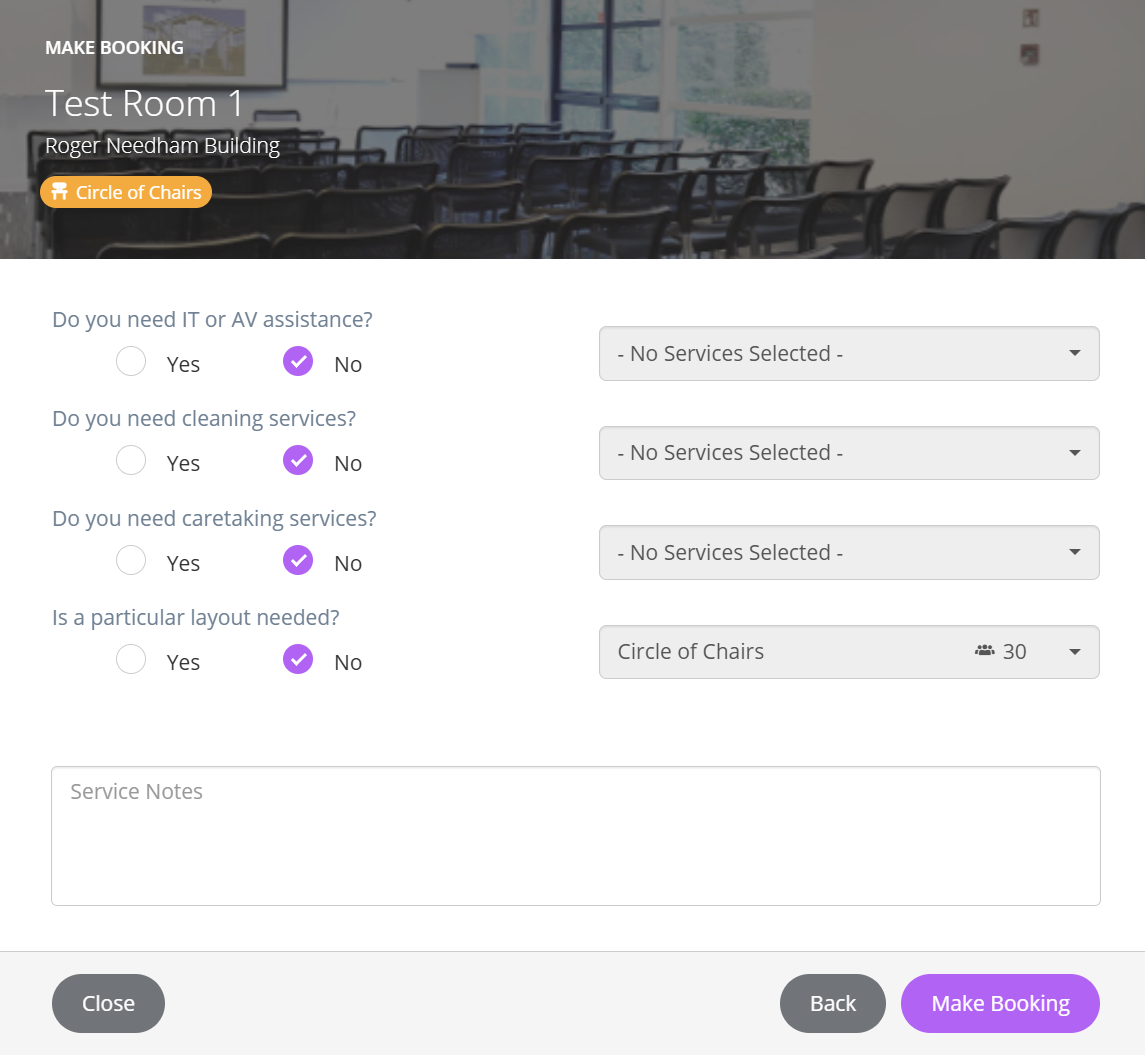Focus the Service Notes text area
Image resolution: width=1145 pixels, height=1055 pixels.
(575, 836)
